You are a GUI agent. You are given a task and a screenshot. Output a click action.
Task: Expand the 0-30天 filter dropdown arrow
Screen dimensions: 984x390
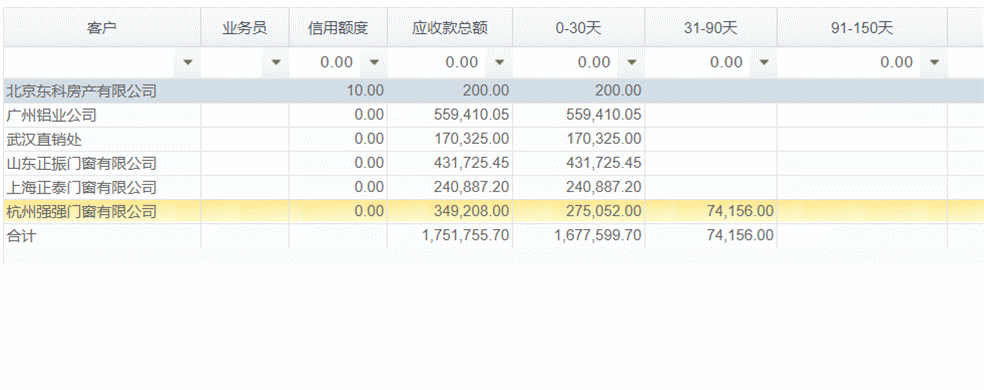pyautogui.click(x=631, y=62)
